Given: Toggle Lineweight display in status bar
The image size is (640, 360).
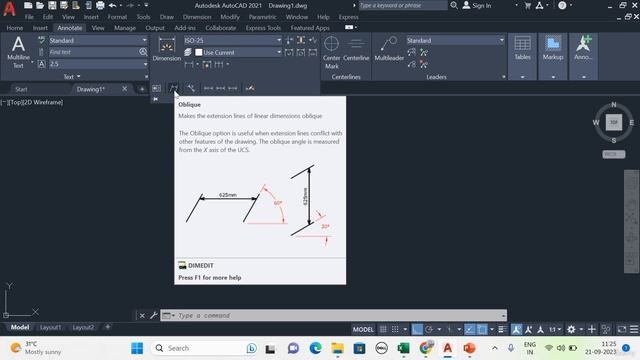Looking at the screenshot, I should [502, 329].
